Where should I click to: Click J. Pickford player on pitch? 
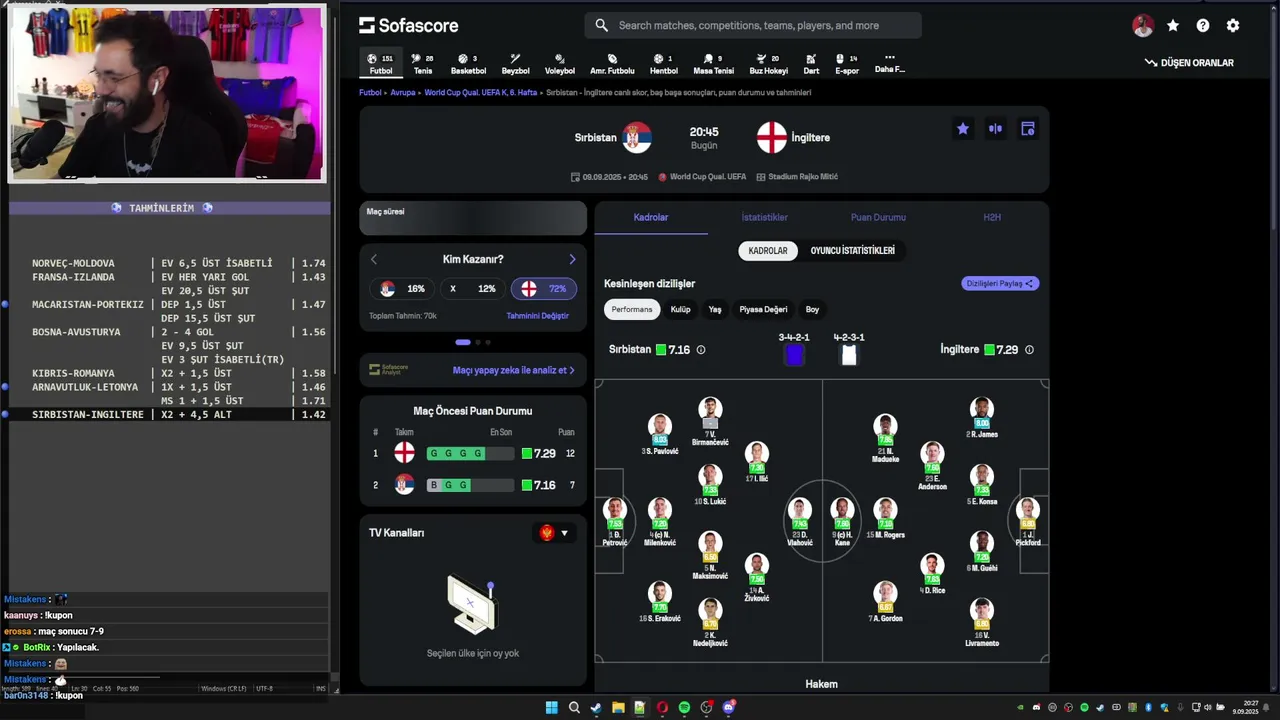(1027, 521)
